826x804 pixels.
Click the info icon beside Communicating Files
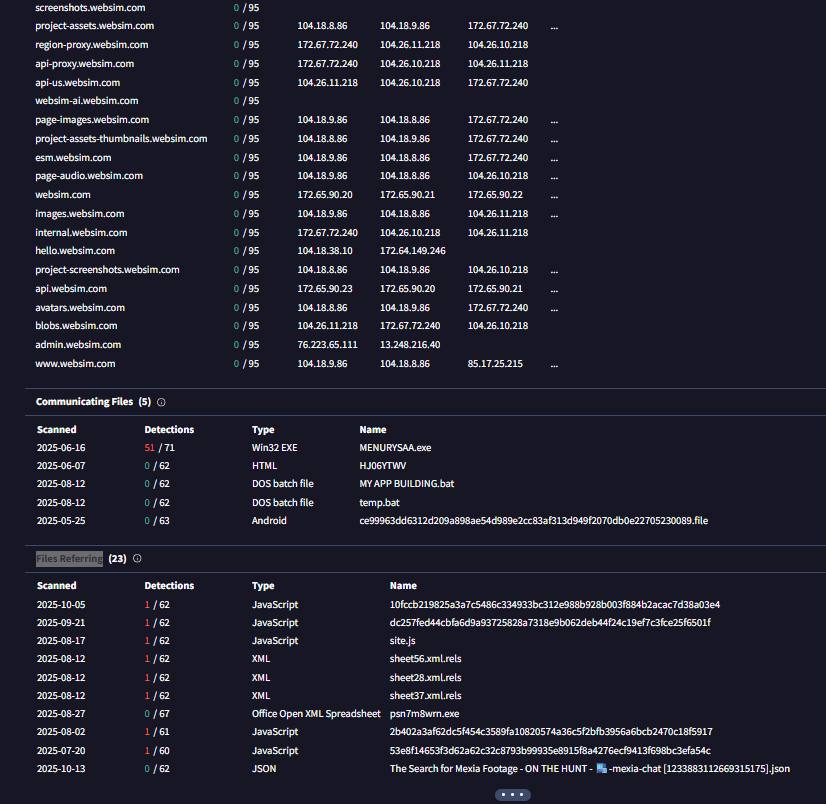pos(162,402)
